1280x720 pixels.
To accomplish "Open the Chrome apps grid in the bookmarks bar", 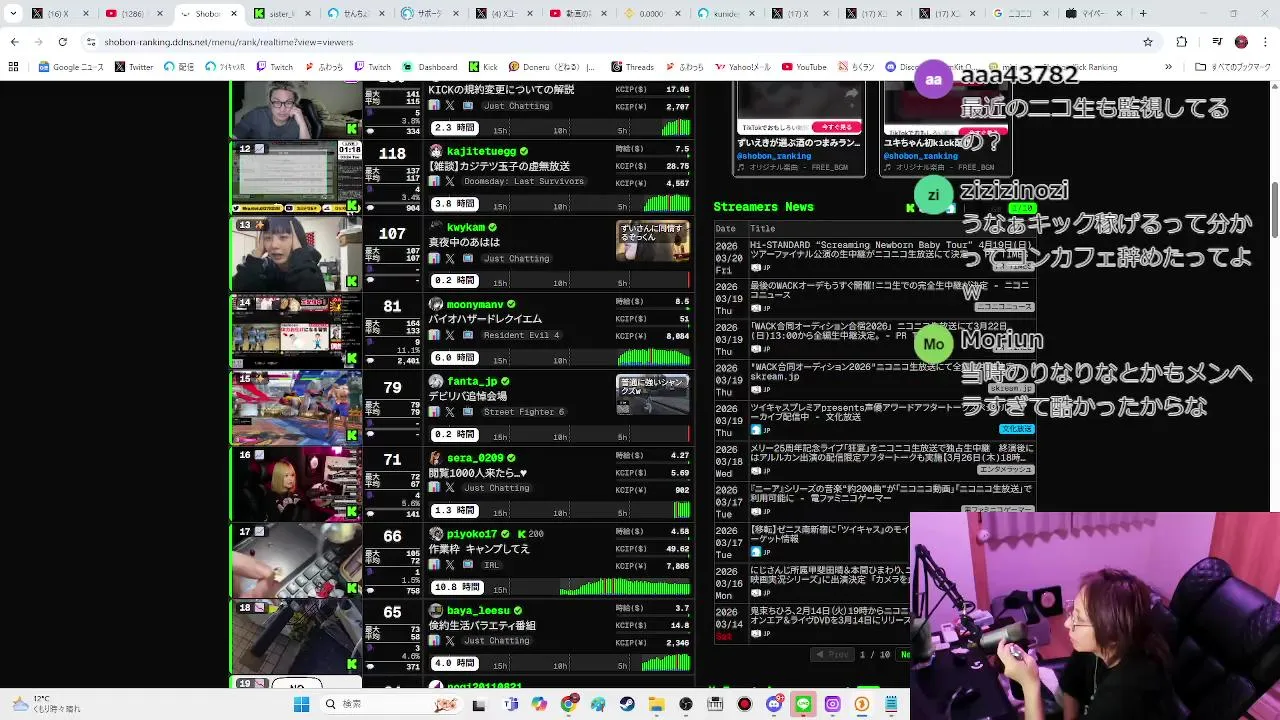I will coord(13,67).
